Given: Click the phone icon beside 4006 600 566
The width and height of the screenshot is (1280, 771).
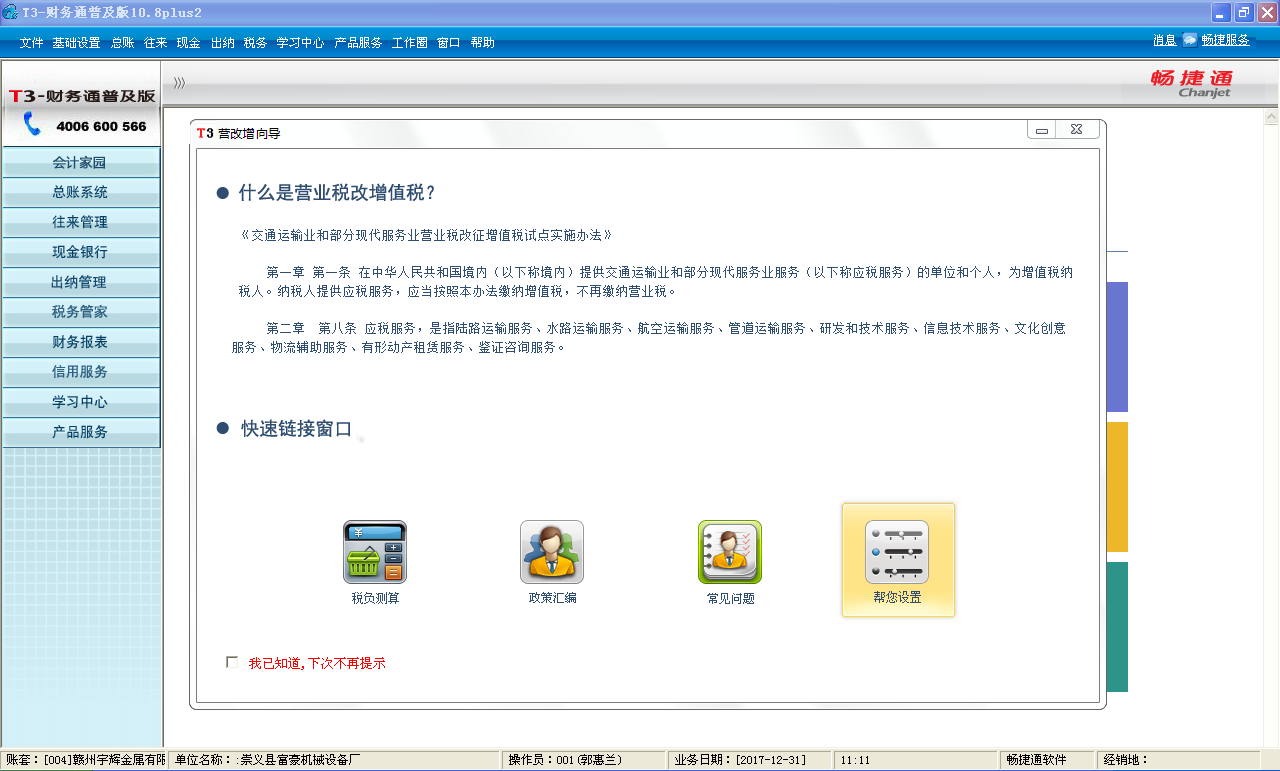Looking at the screenshot, I should (x=33, y=124).
